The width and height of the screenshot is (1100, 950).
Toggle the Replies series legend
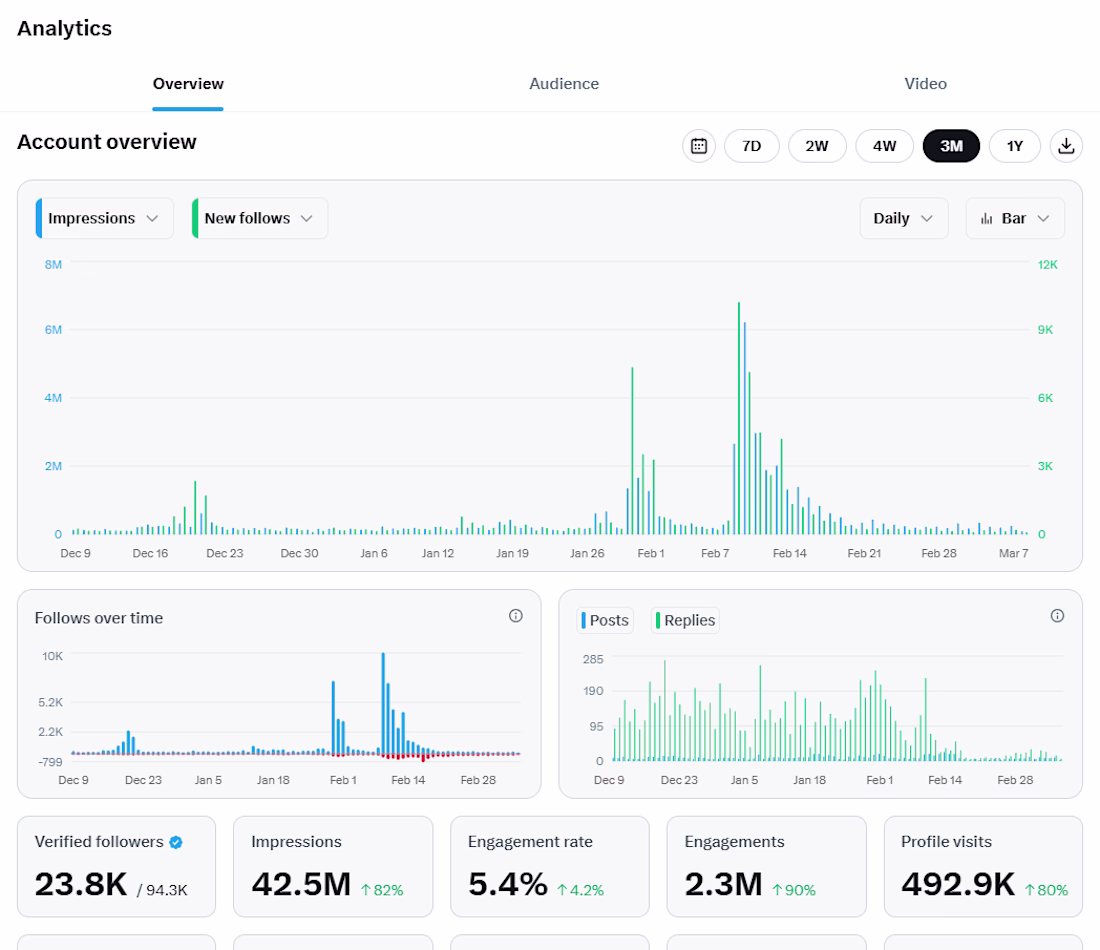[x=685, y=620]
